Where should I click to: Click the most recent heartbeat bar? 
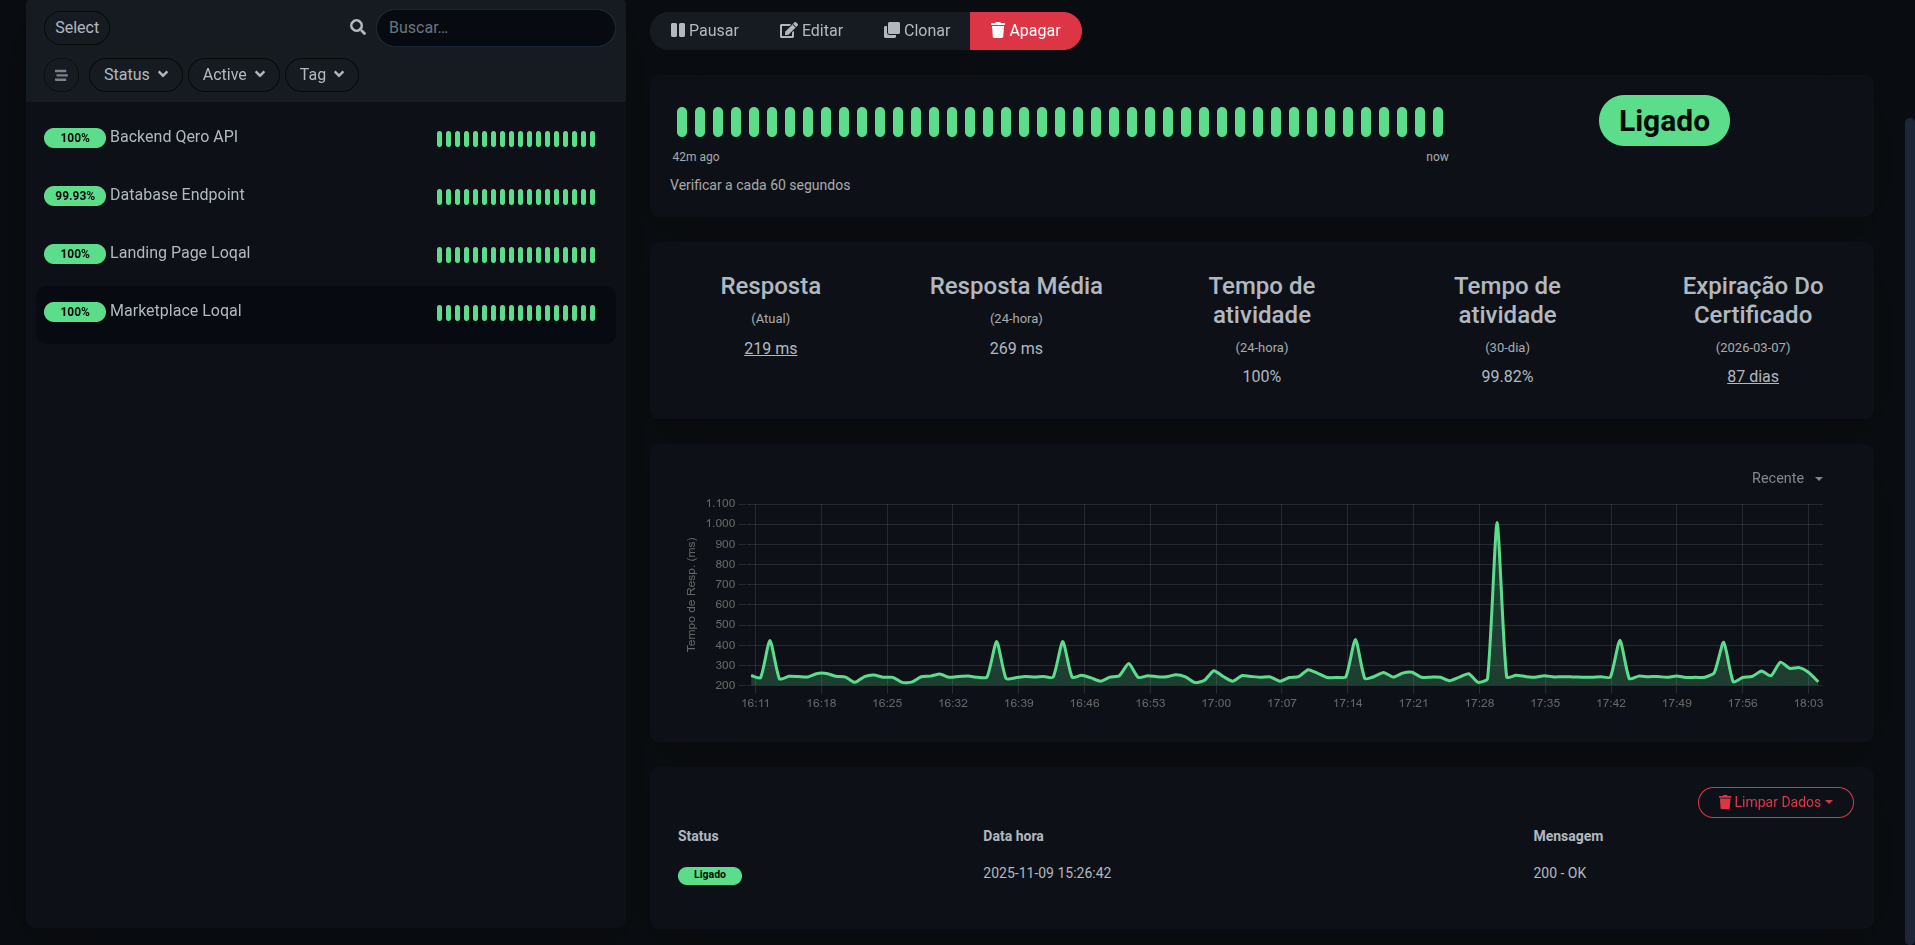click(1436, 121)
